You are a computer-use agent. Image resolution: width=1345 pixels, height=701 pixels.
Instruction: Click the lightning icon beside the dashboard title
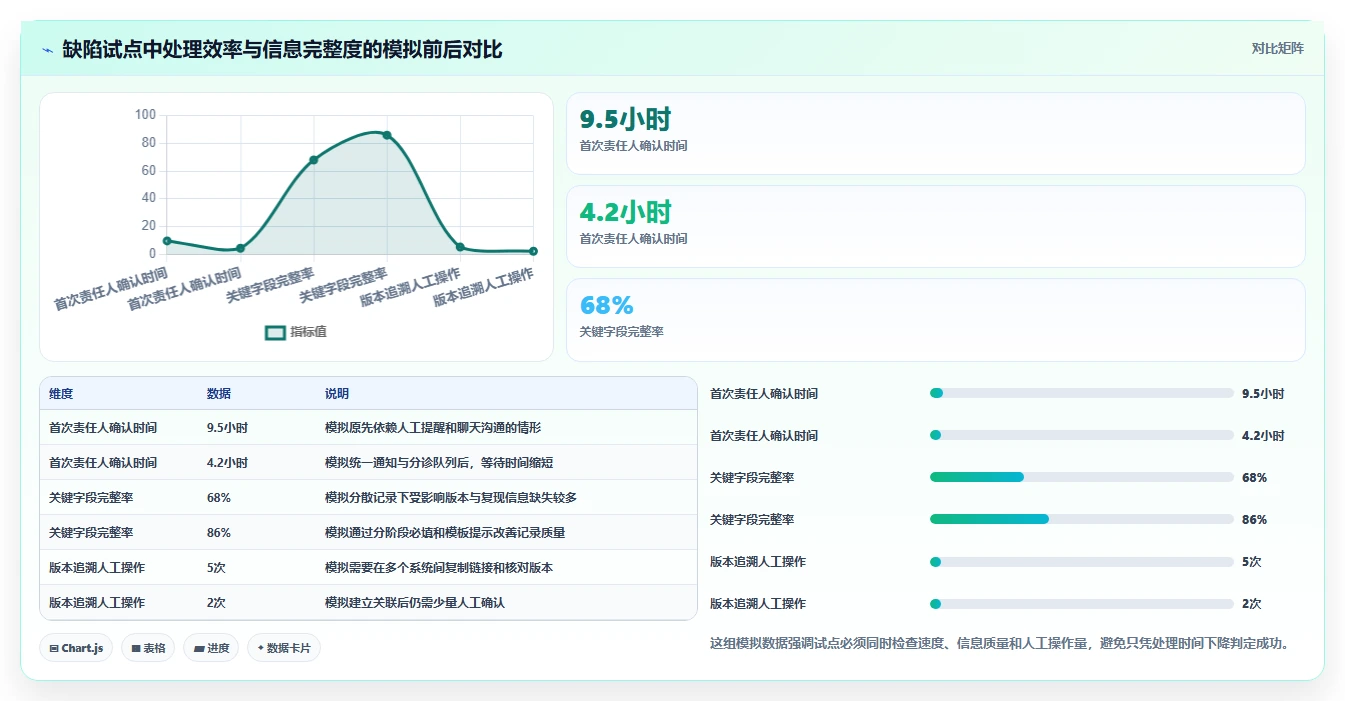(48, 49)
